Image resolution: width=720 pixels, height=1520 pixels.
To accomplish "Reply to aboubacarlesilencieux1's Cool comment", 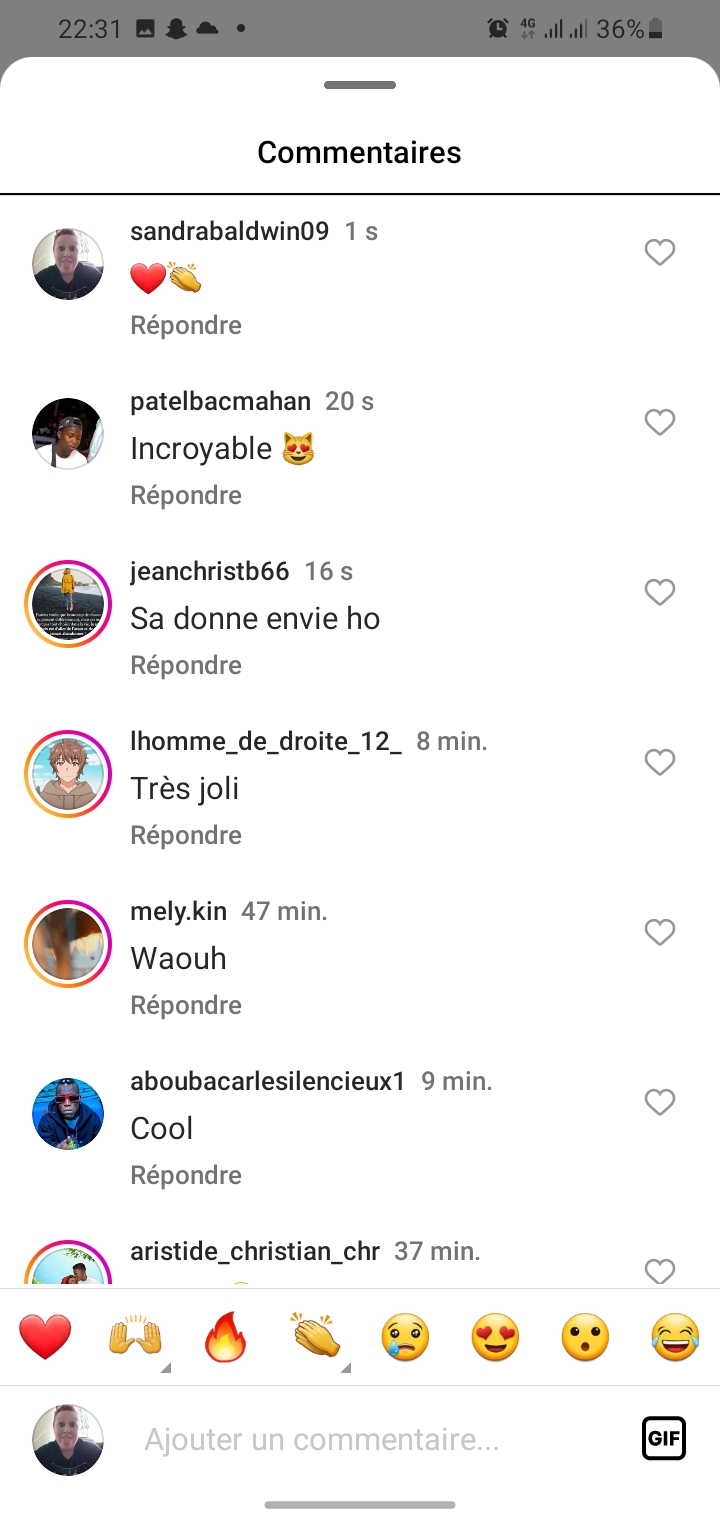I will coord(186,1175).
